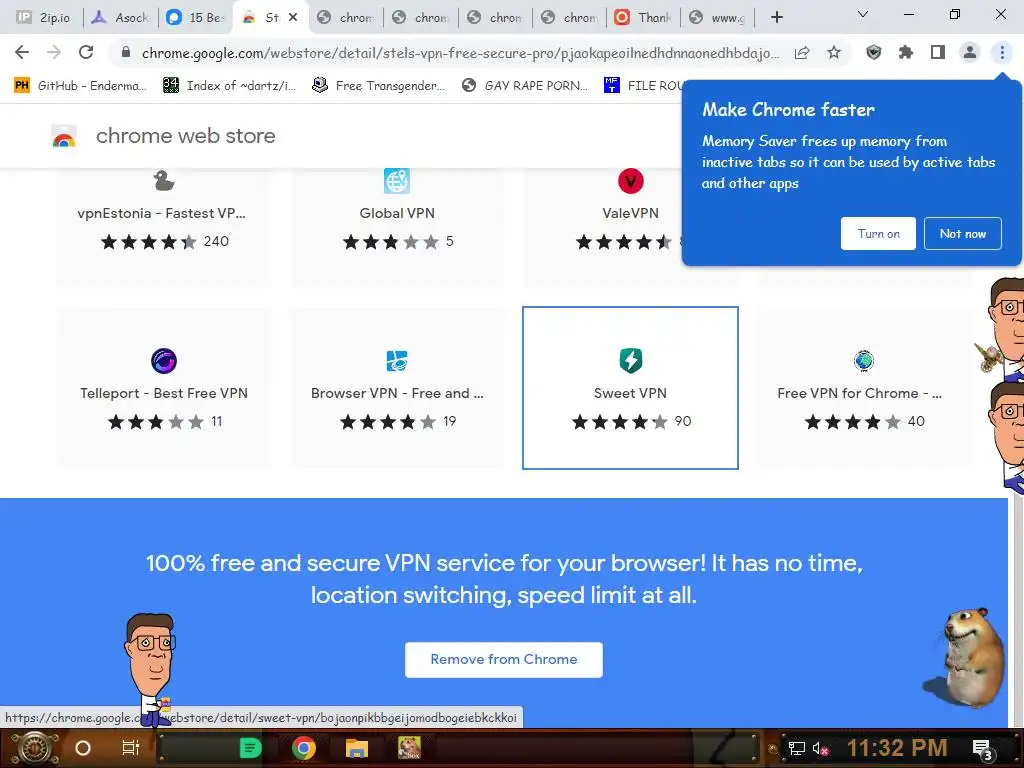Open File Explorer from the taskbar
This screenshot has height=768, width=1024.
click(x=357, y=748)
